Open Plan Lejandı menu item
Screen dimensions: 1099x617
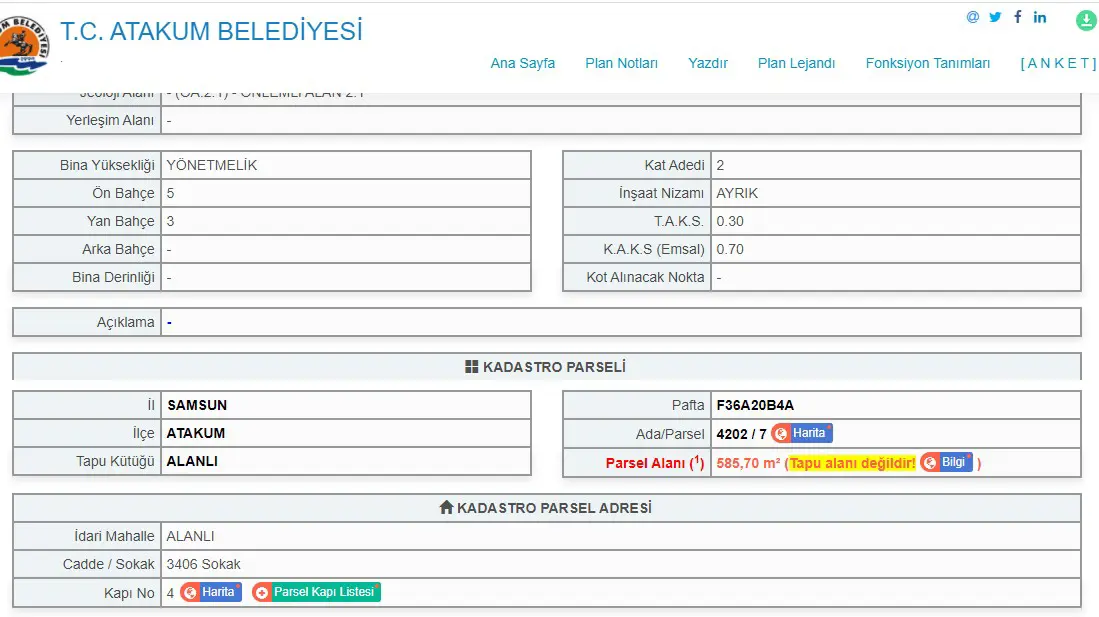pos(796,63)
